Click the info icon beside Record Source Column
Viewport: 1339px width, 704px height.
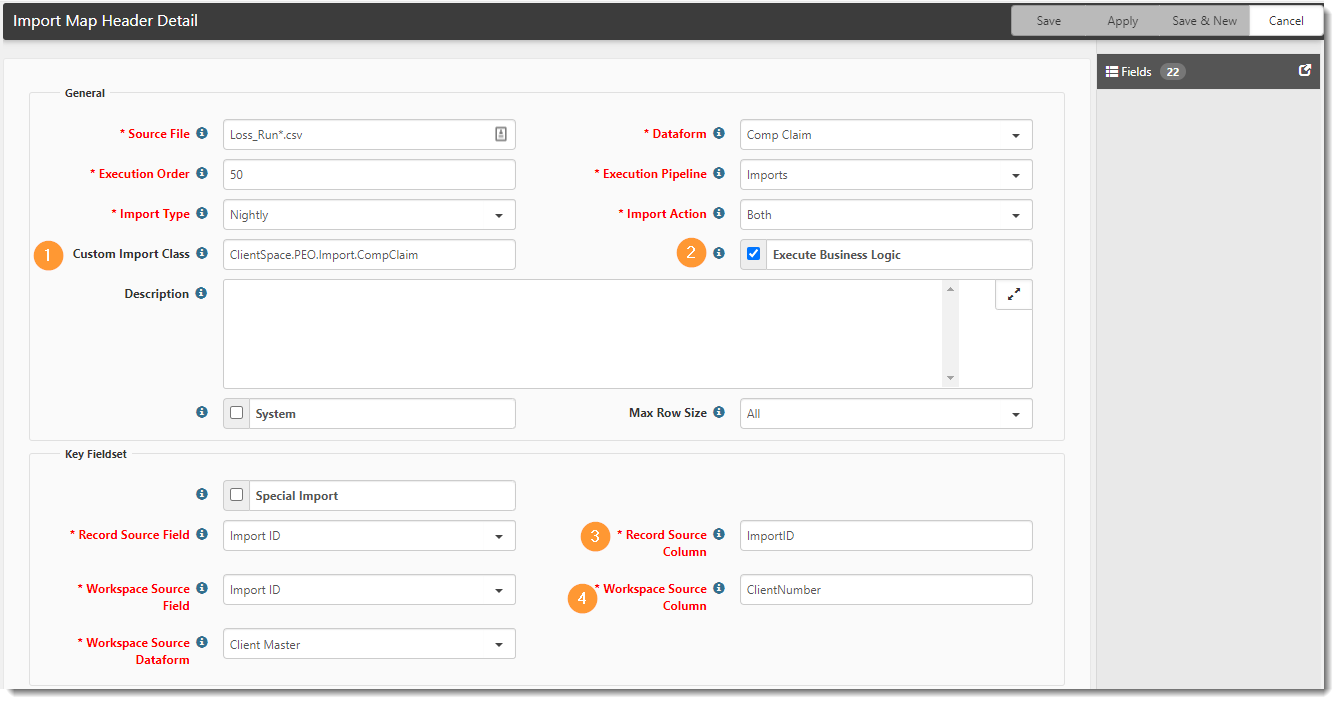(719, 534)
